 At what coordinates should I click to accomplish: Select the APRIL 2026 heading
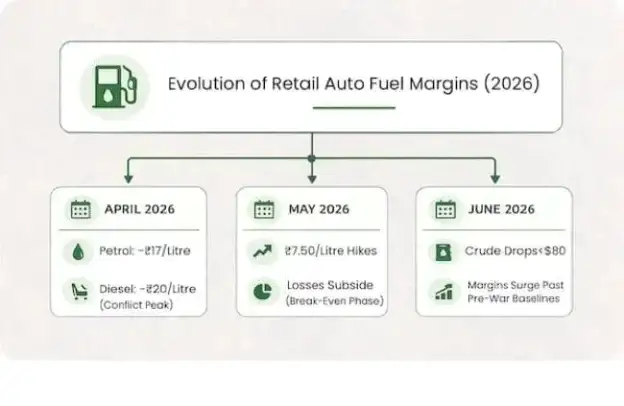(x=140, y=209)
